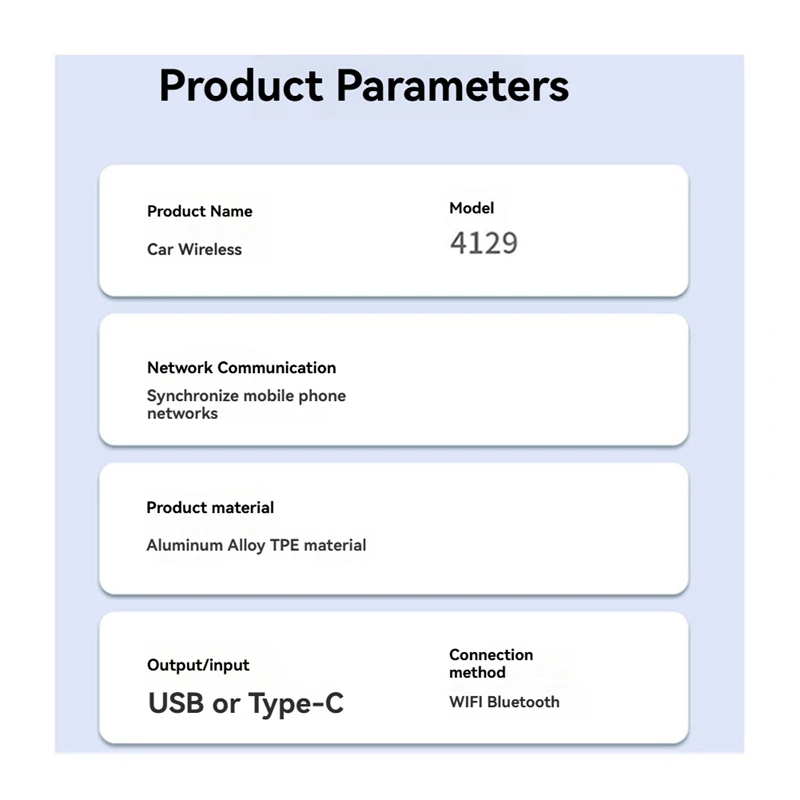Image resolution: width=800 pixels, height=800 pixels.
Task: Click the "Aluminum Alloy" text
Action: [x=206, y=545]
